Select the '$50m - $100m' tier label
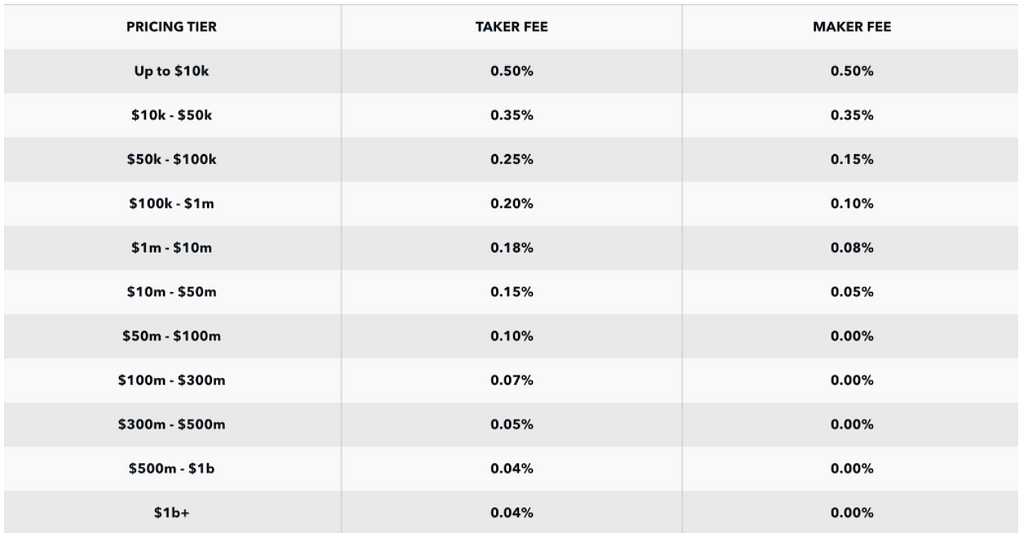 click(171, 336)
